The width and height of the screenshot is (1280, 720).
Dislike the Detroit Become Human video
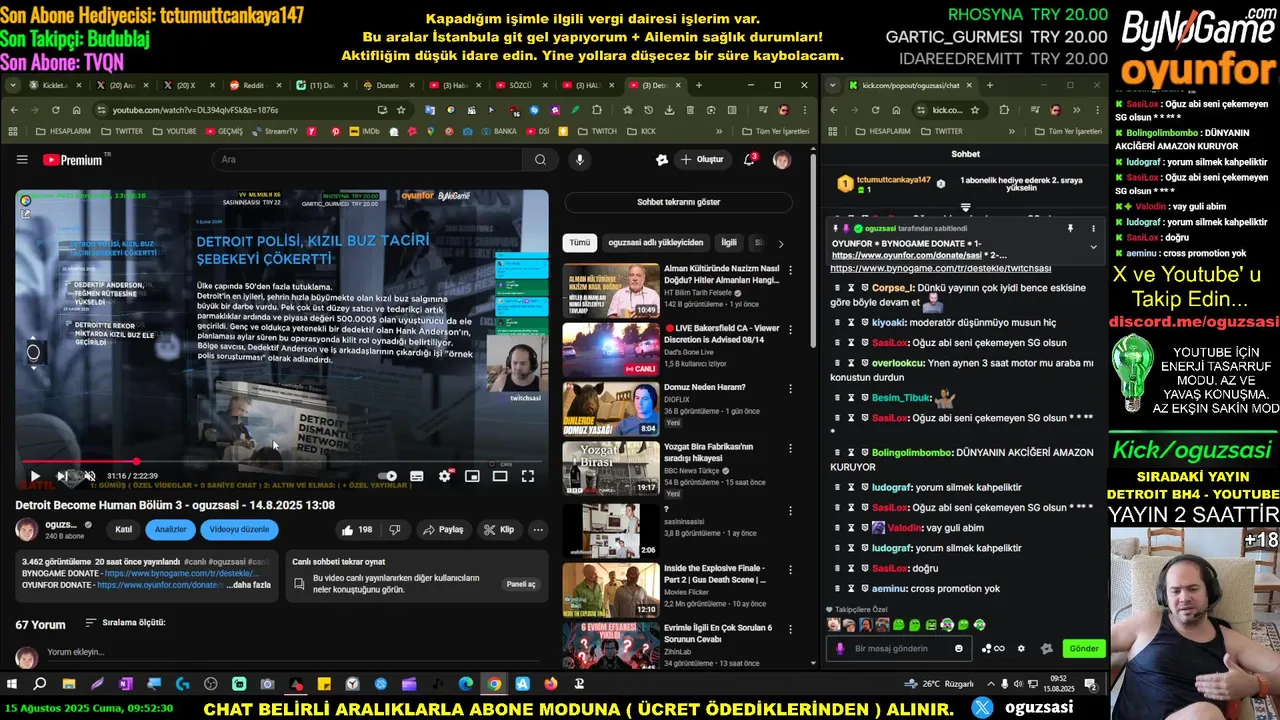tap(396, 529)
